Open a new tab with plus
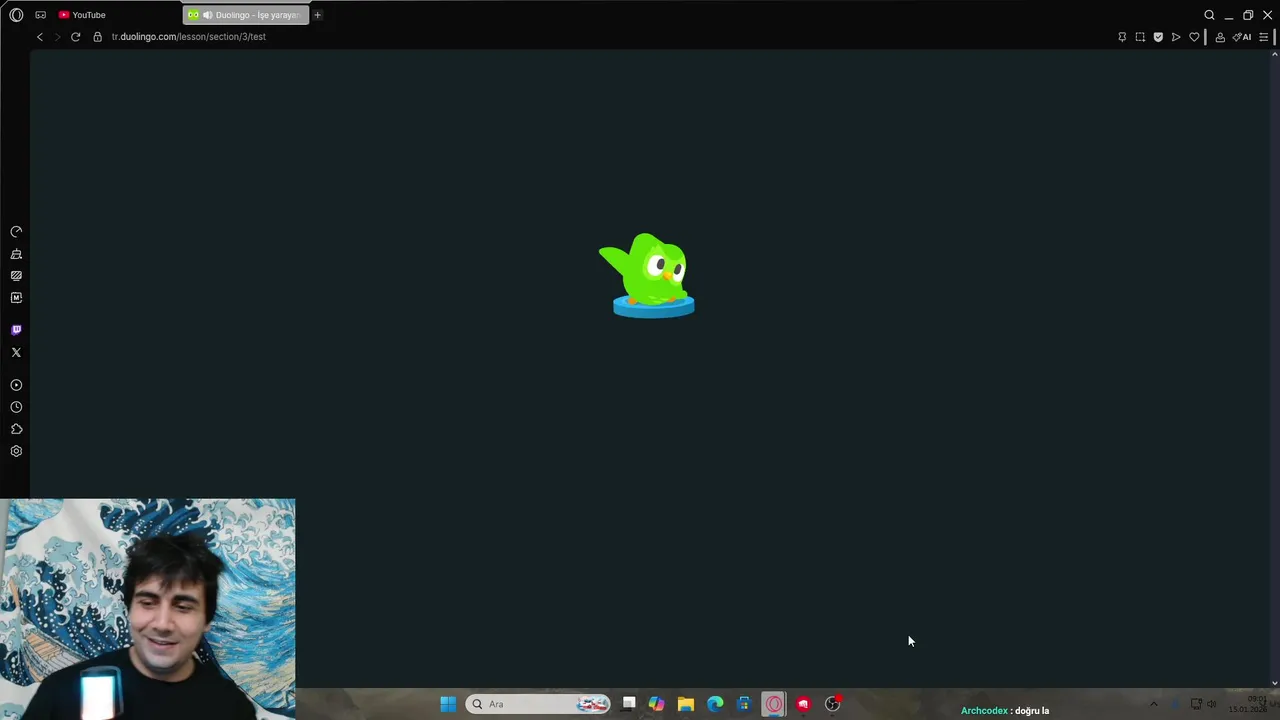Screen dimensions: 1280x720 (x=317, y=15)
